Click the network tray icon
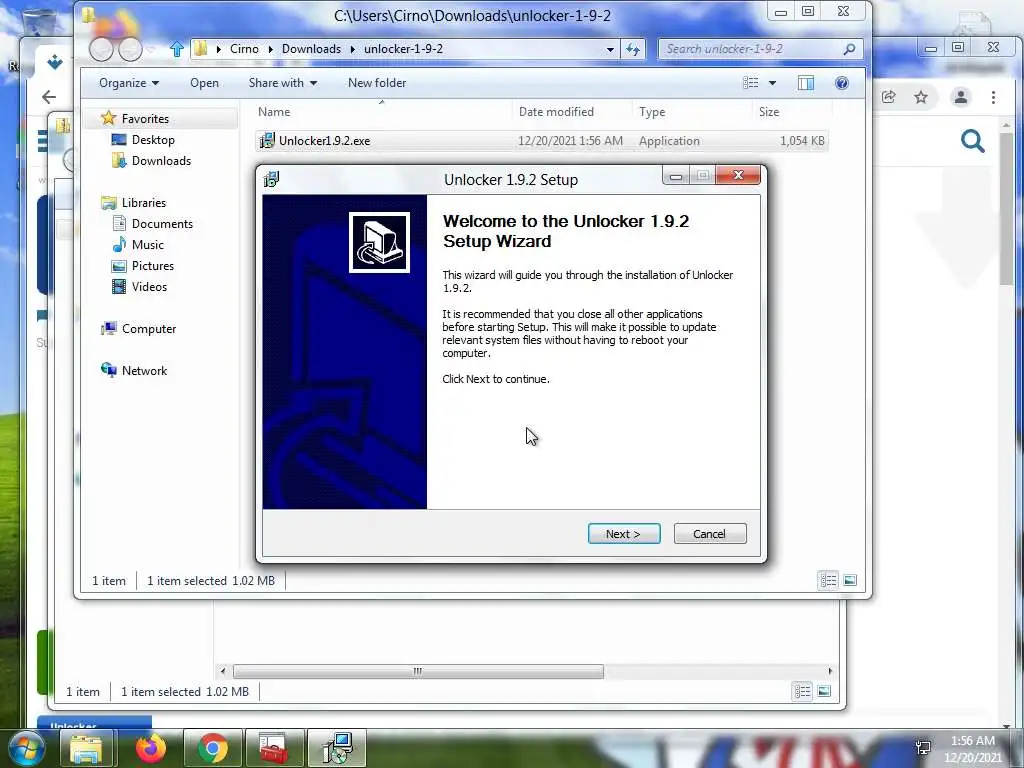 pos(923,748)
